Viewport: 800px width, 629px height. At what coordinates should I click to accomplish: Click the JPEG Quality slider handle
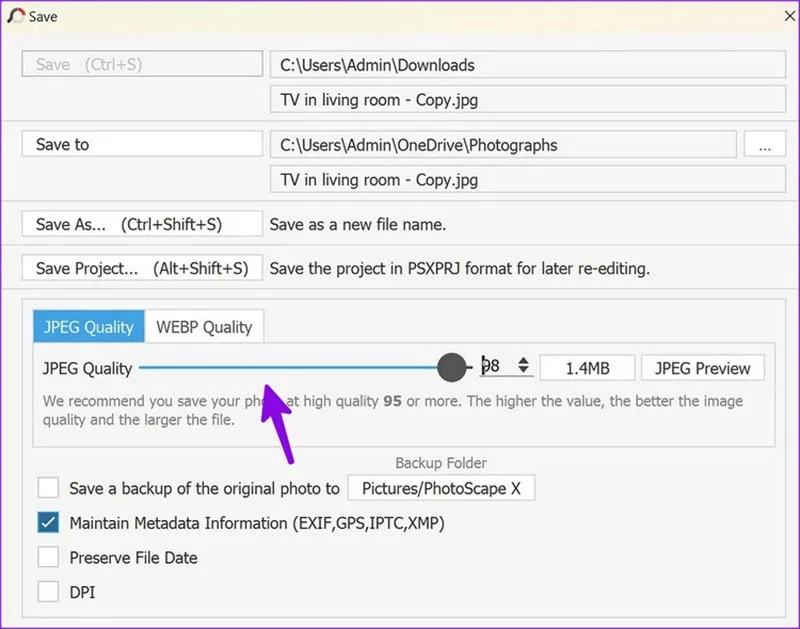(x=452, y=367)
